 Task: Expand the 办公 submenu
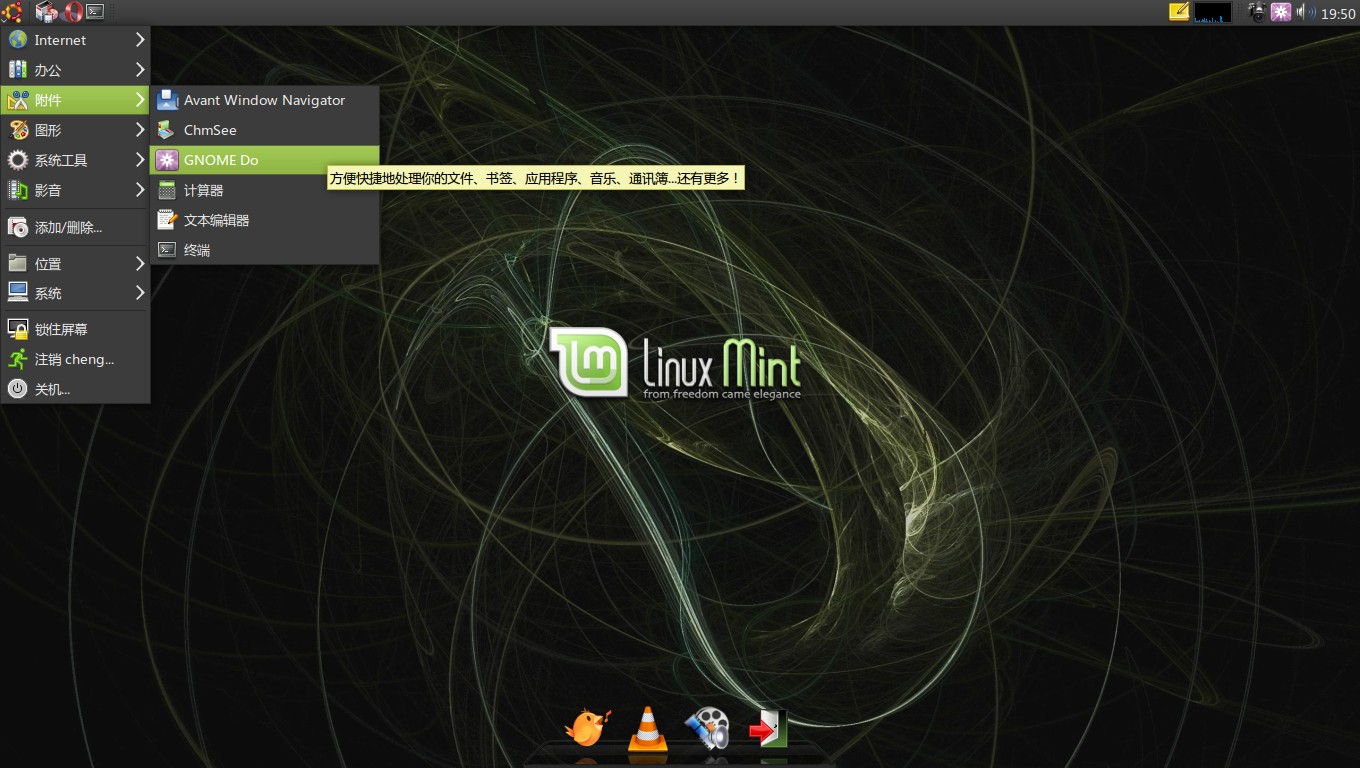76,70
